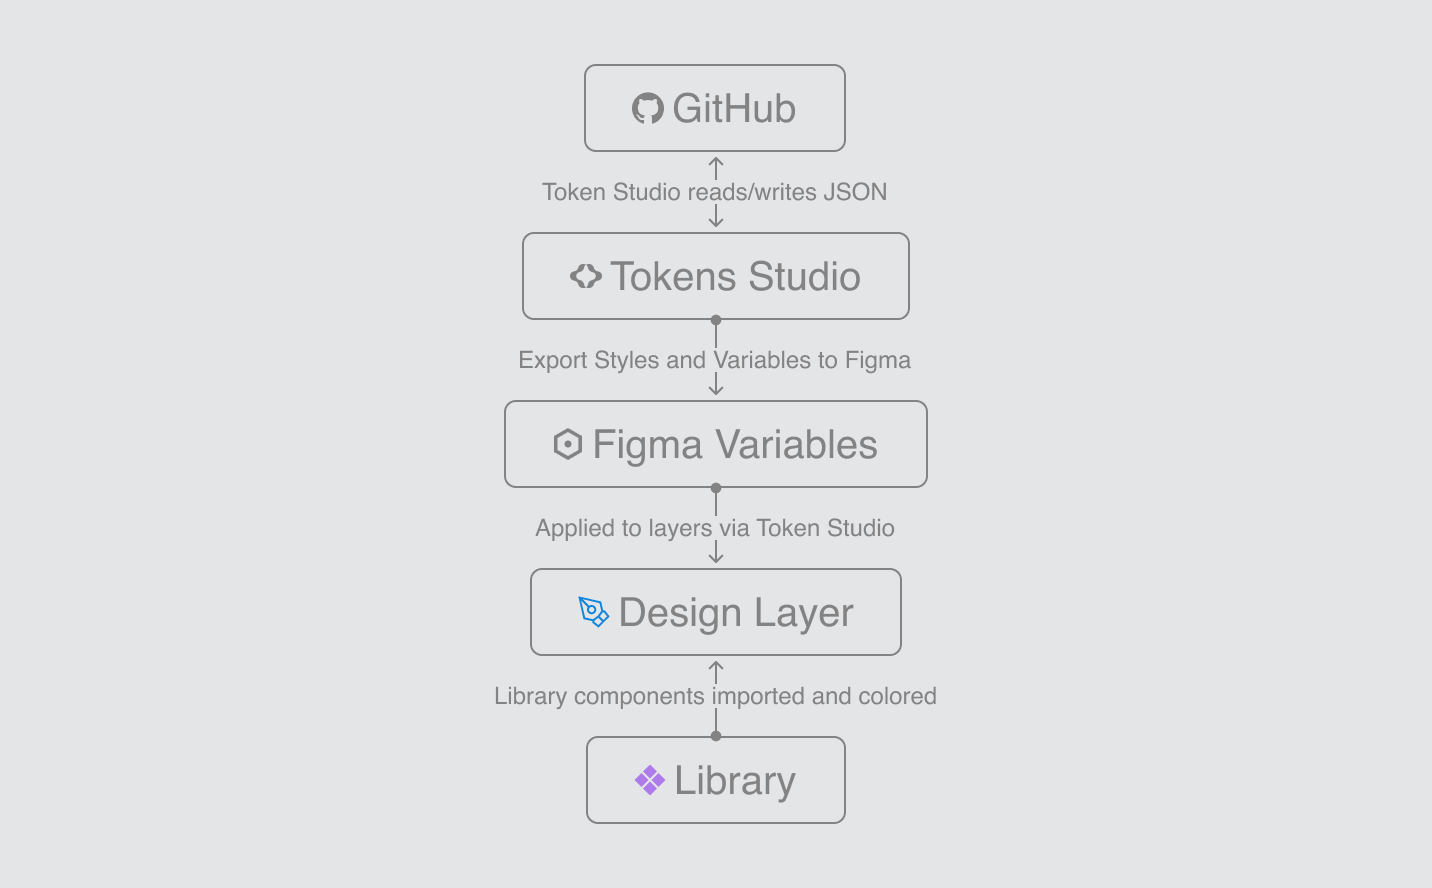Click the Tokens Studio diamond logo icon
The image size is (1432, 888).
click(586, 276)
